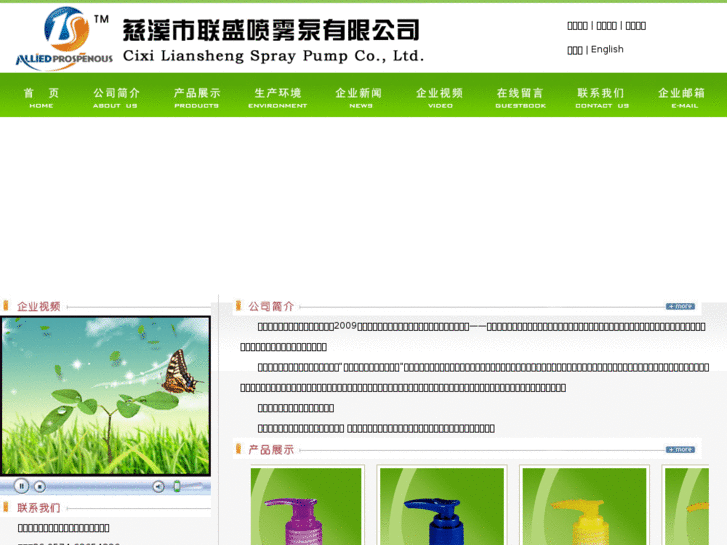Open 联系我们 CONTACT US menu item
The height and width of the screenshot is (545, 727).
tap(601, 98)
